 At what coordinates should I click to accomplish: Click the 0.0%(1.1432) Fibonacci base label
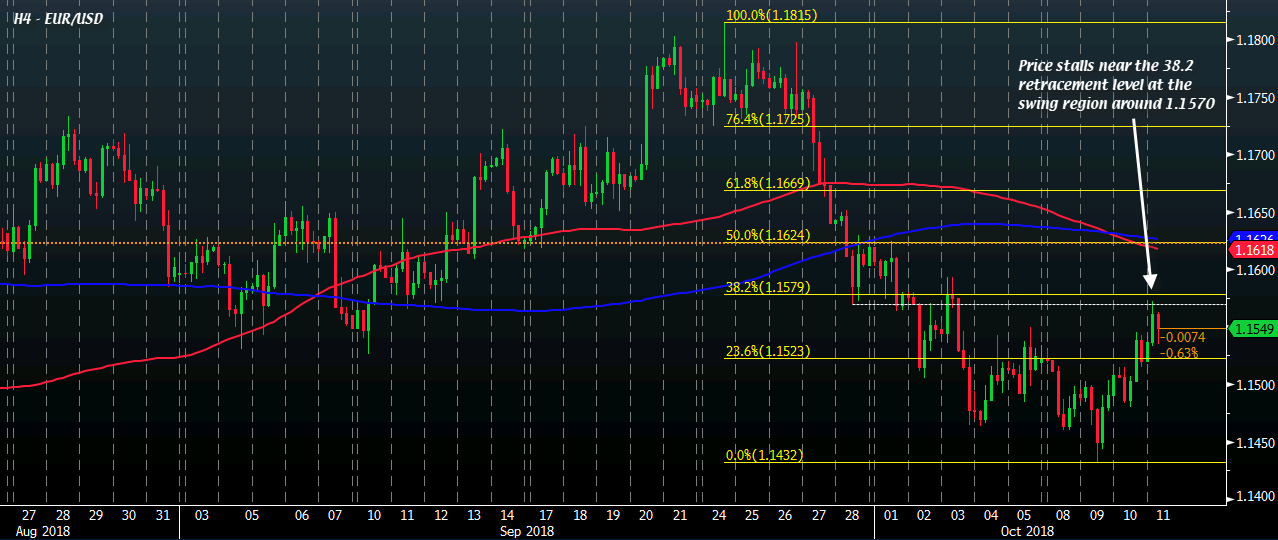click(x=765, y=455)
